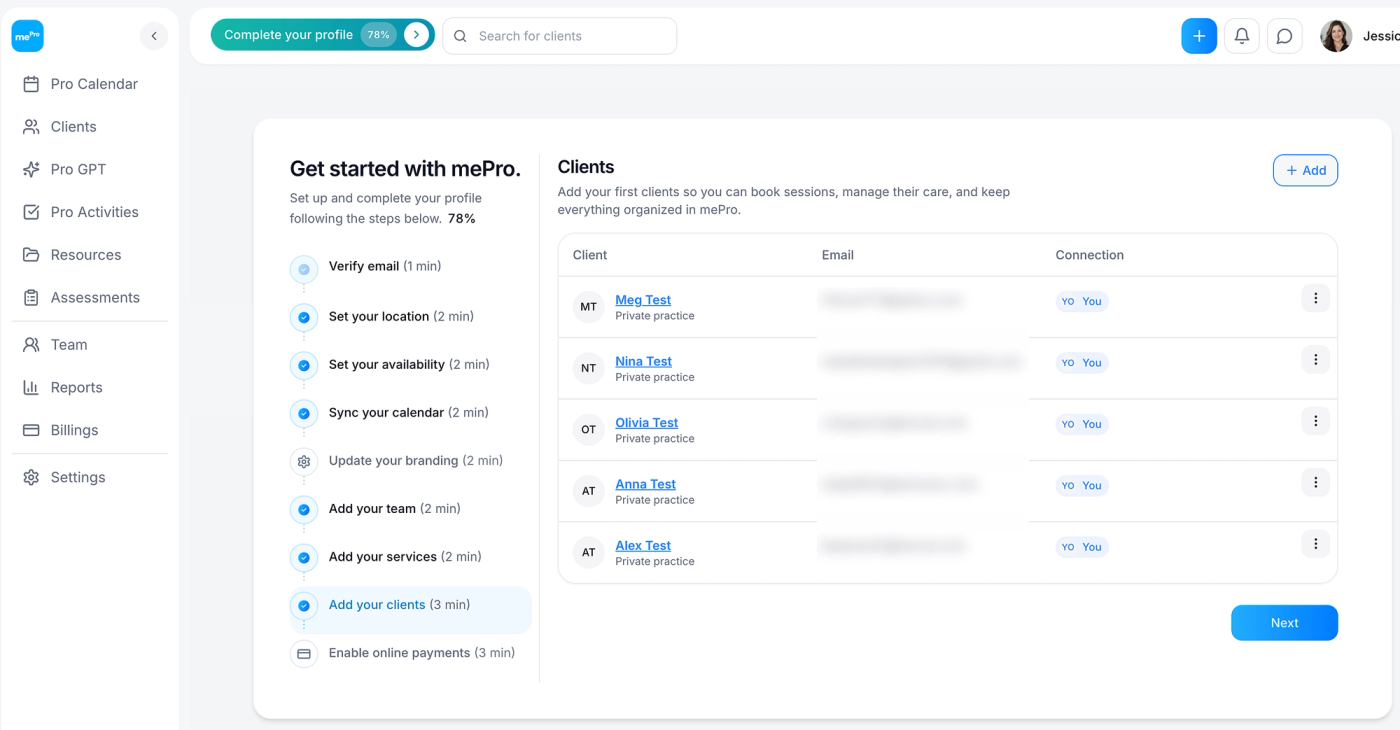This screenshot has height=730, width=1400.
Task: Open the three-dot menu for Olivia Test
Action: click(x=1315, y=421)
